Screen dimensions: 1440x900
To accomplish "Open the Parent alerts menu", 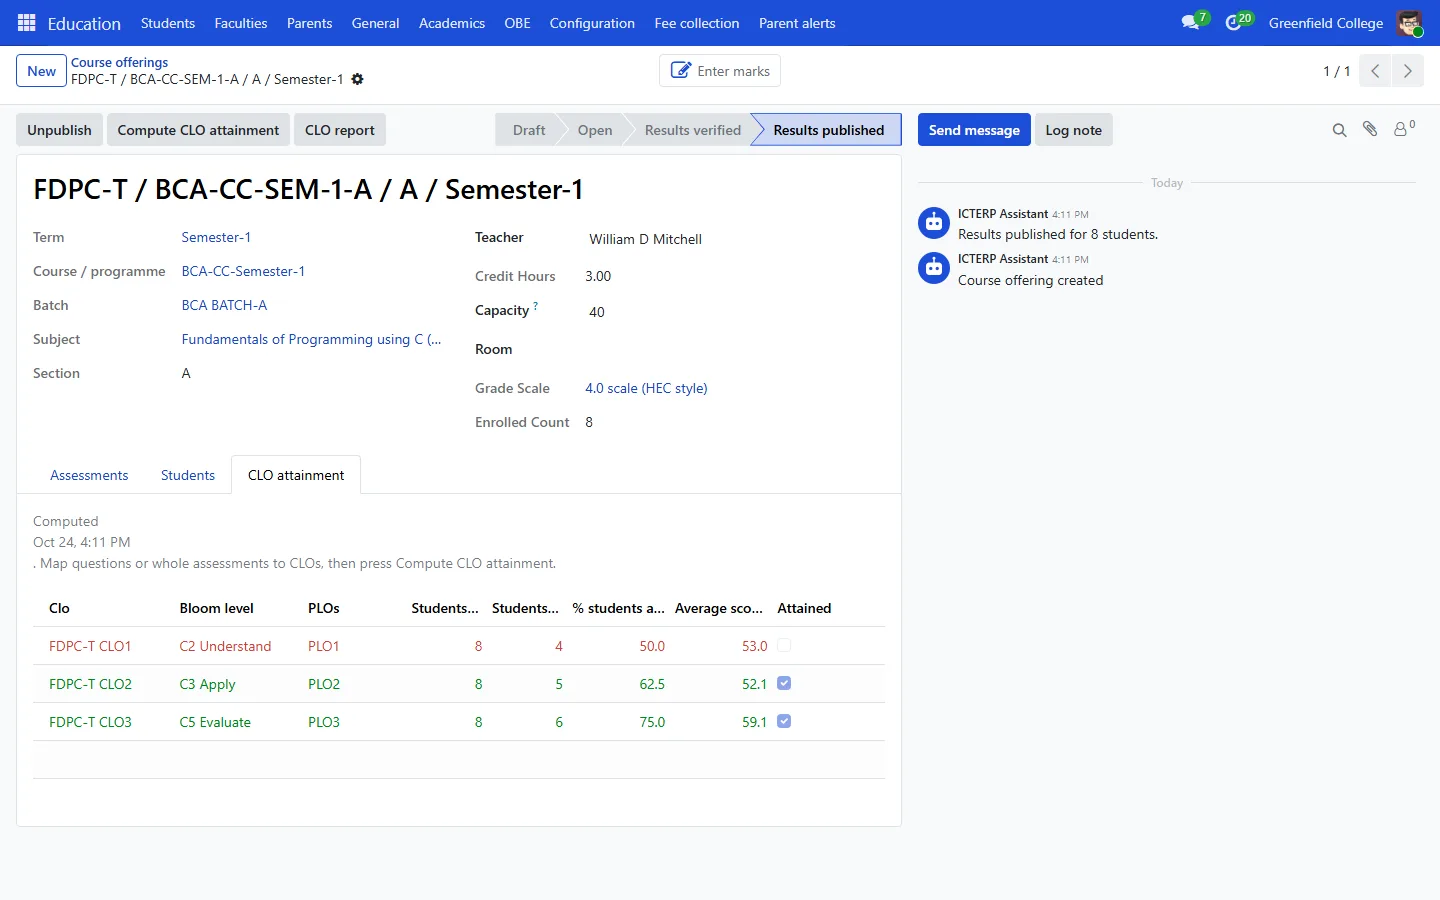I will (797, 23).
